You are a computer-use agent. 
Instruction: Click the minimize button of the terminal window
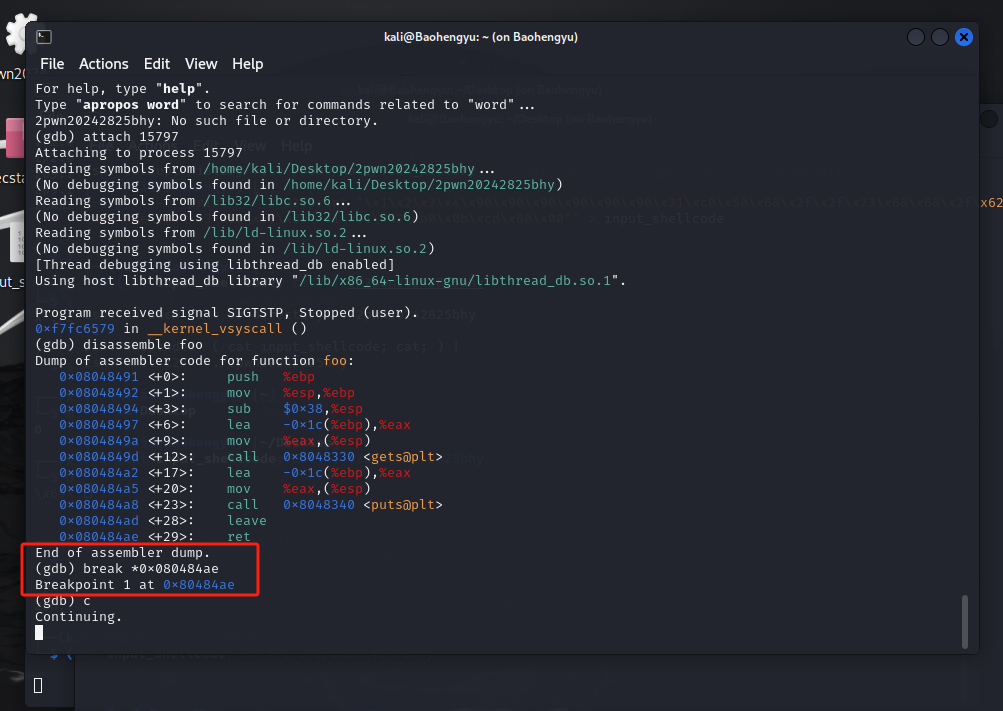916,37
